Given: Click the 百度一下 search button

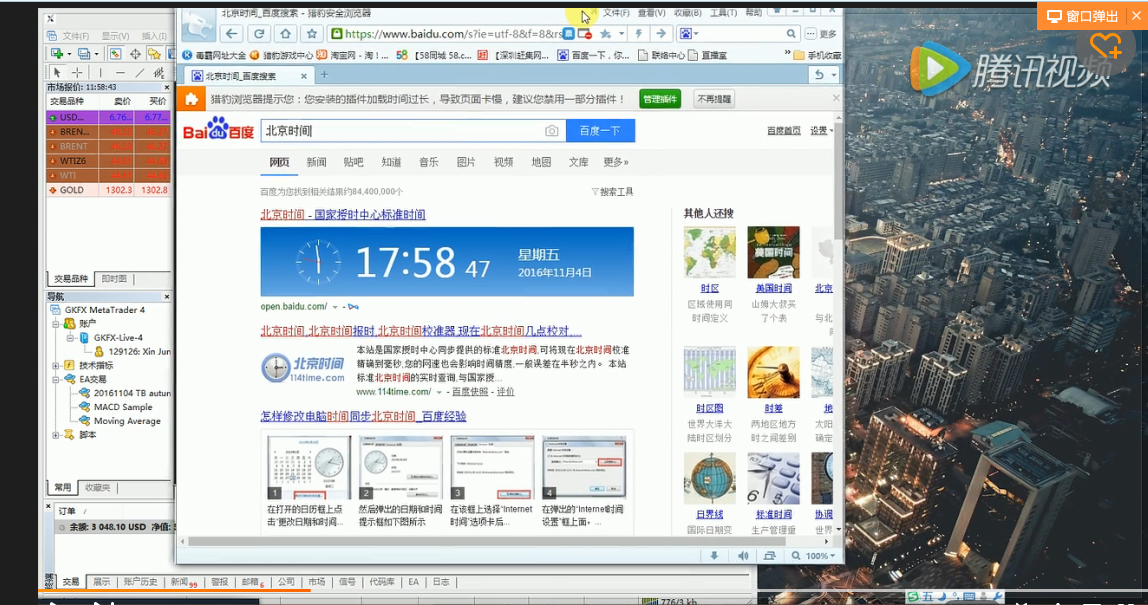Looking at the screenshot, I should (600, 130).
